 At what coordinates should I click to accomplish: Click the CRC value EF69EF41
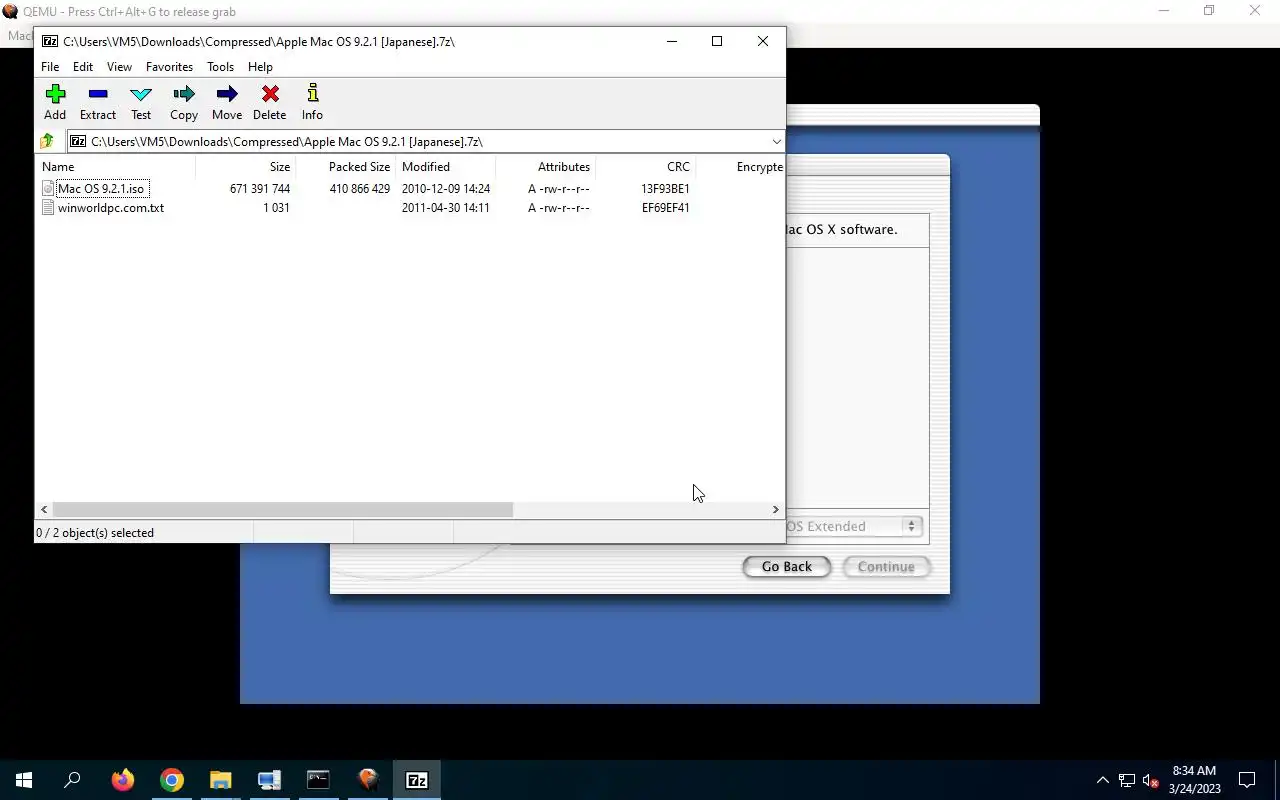(x=665, y=208)
